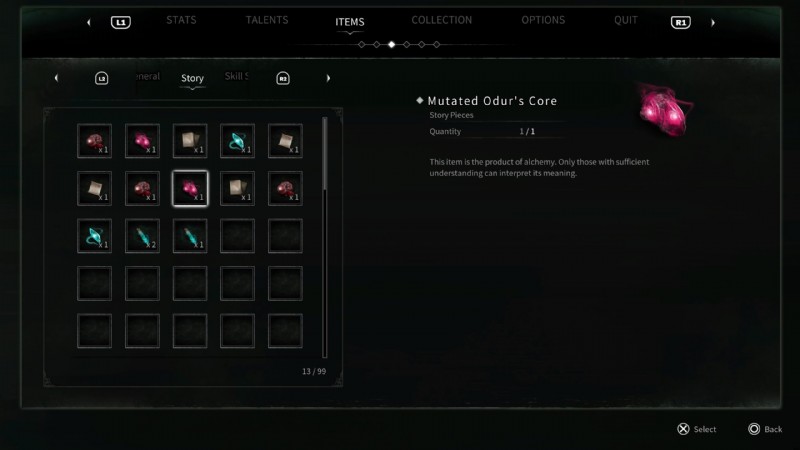Select the highlighted pink Mutated Odur's Core slot

190,189
